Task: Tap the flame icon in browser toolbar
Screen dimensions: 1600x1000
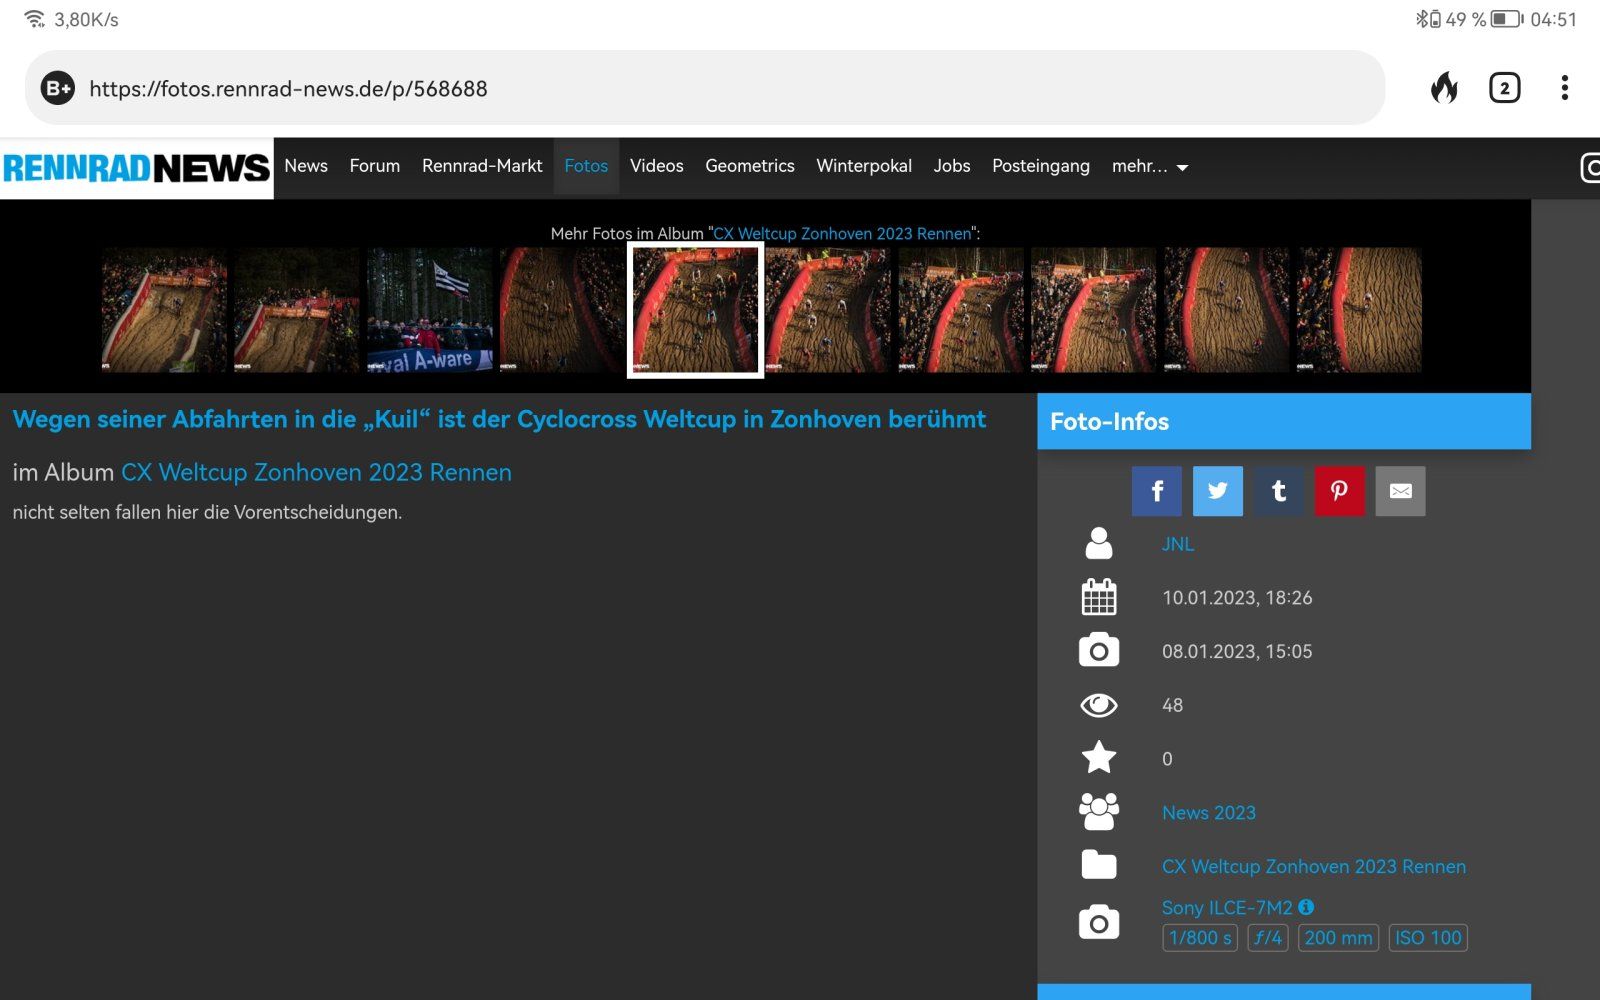Action: (x=1444, y=88)
